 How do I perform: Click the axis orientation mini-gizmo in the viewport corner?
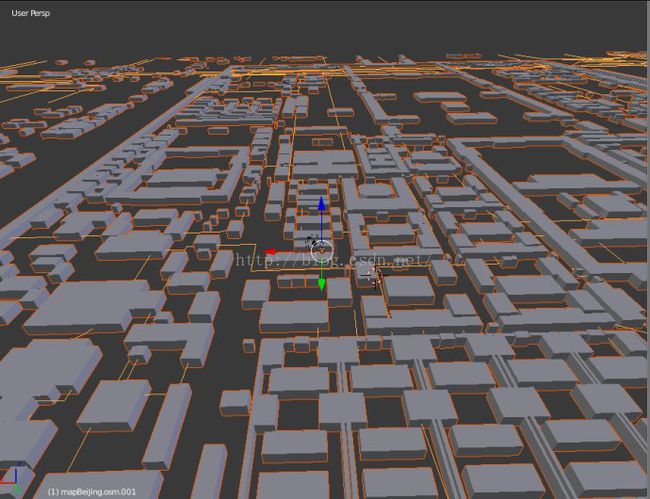(11, 480)
